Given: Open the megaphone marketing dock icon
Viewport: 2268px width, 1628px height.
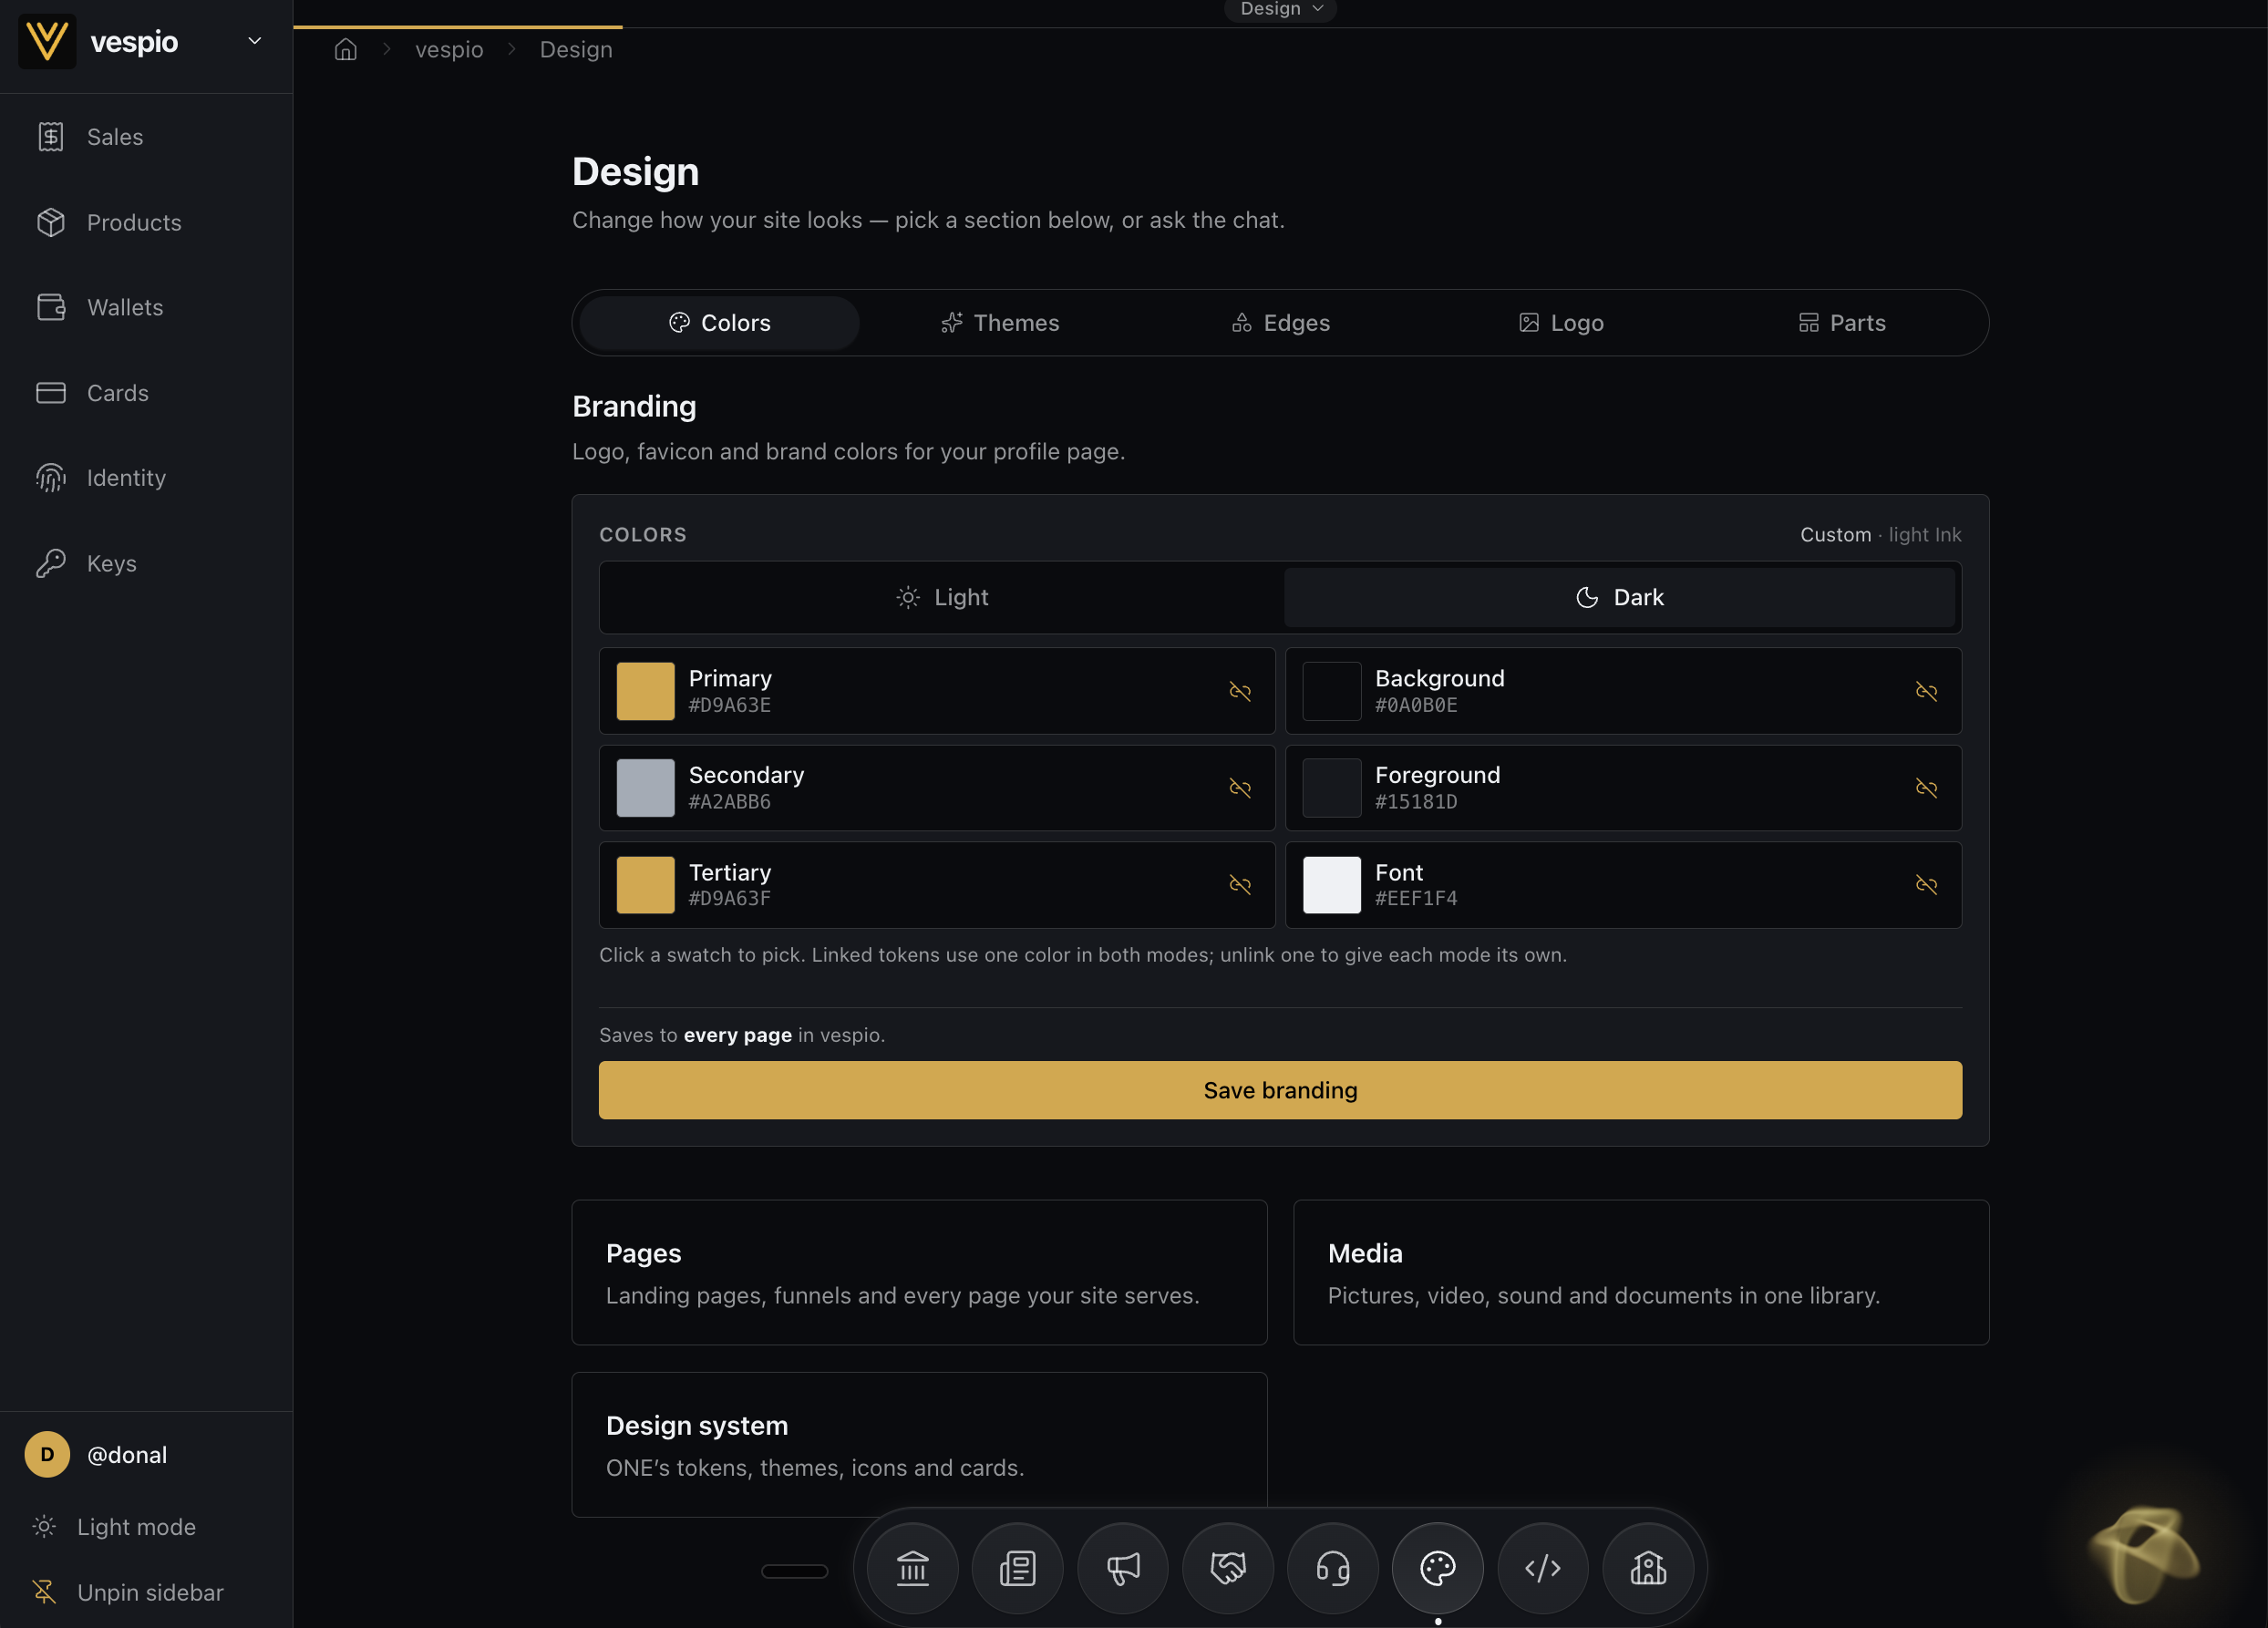Looking at the screenshot, I should click(1122, 1567).
